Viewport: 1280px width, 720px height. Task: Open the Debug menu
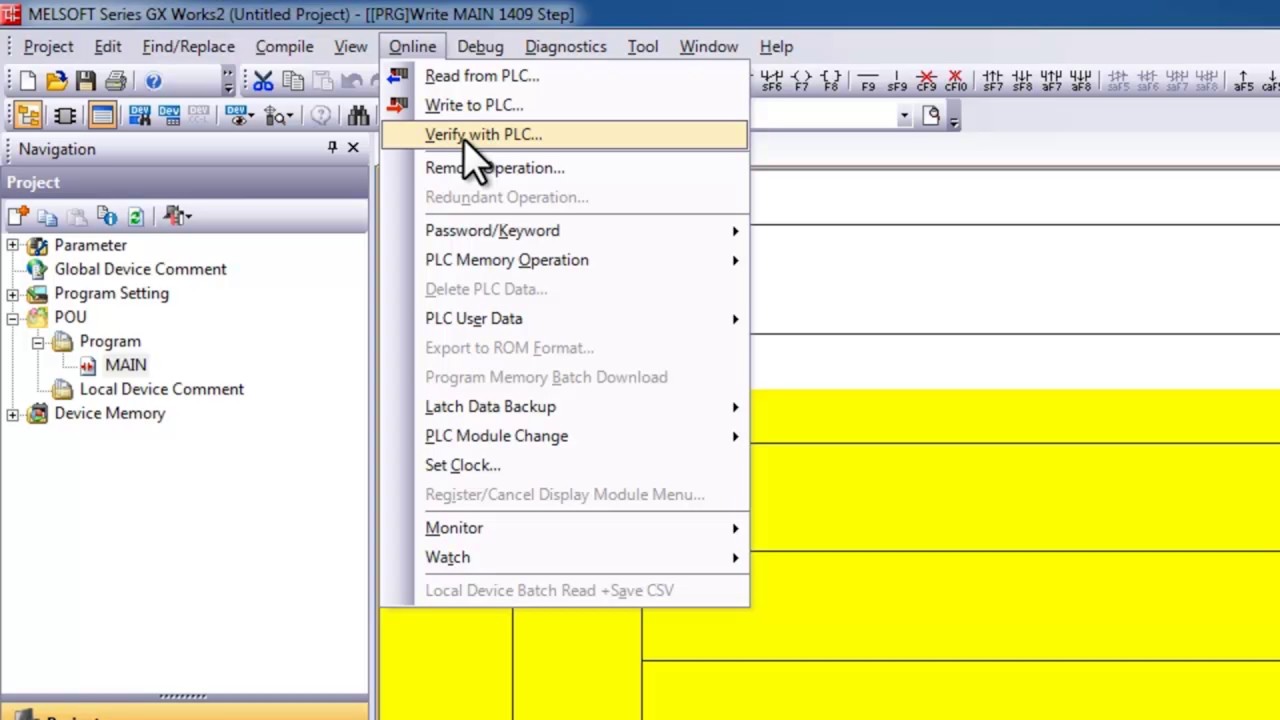tap(480, 46)
